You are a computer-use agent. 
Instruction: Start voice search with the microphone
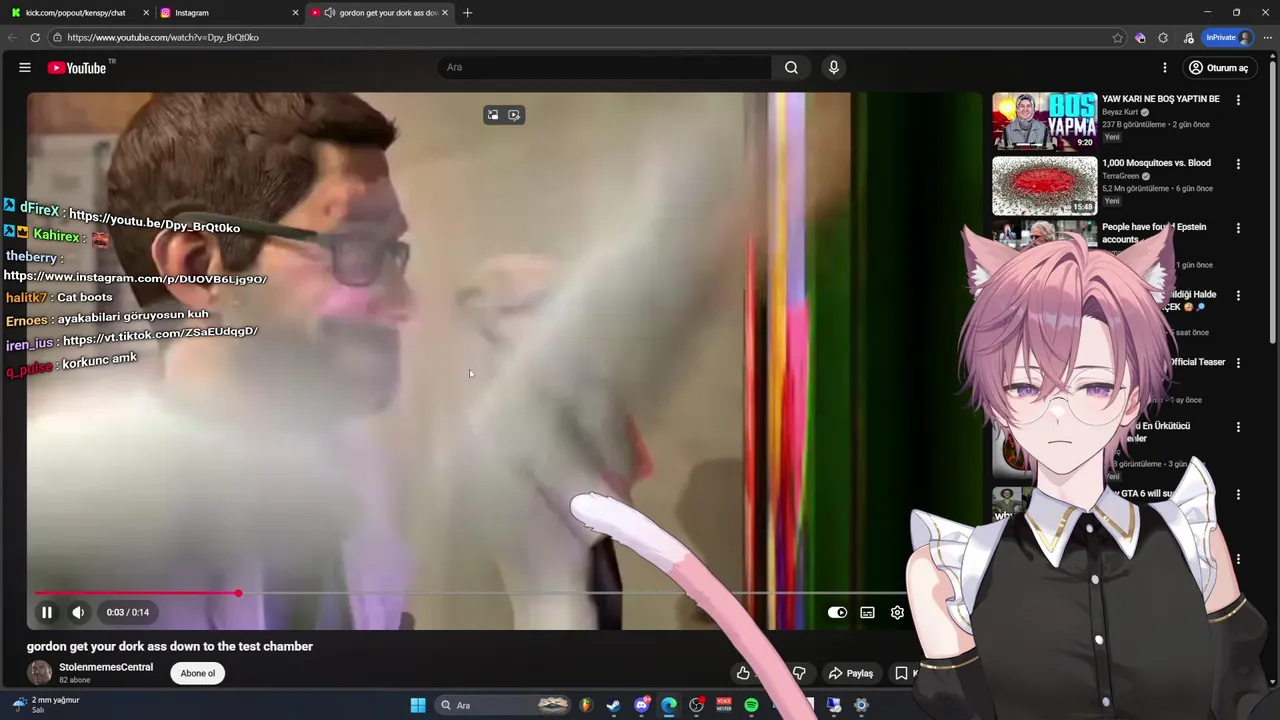833,67
